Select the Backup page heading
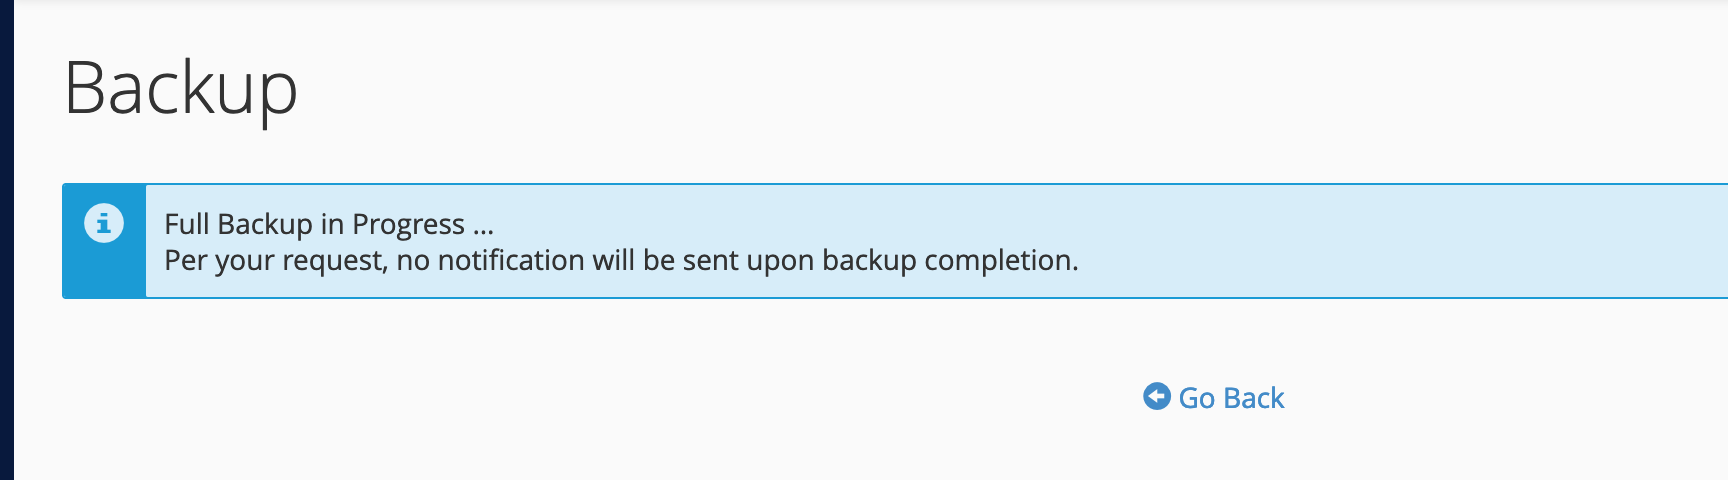The height and width of the screenshot is (480, 1728). (181, 90)
